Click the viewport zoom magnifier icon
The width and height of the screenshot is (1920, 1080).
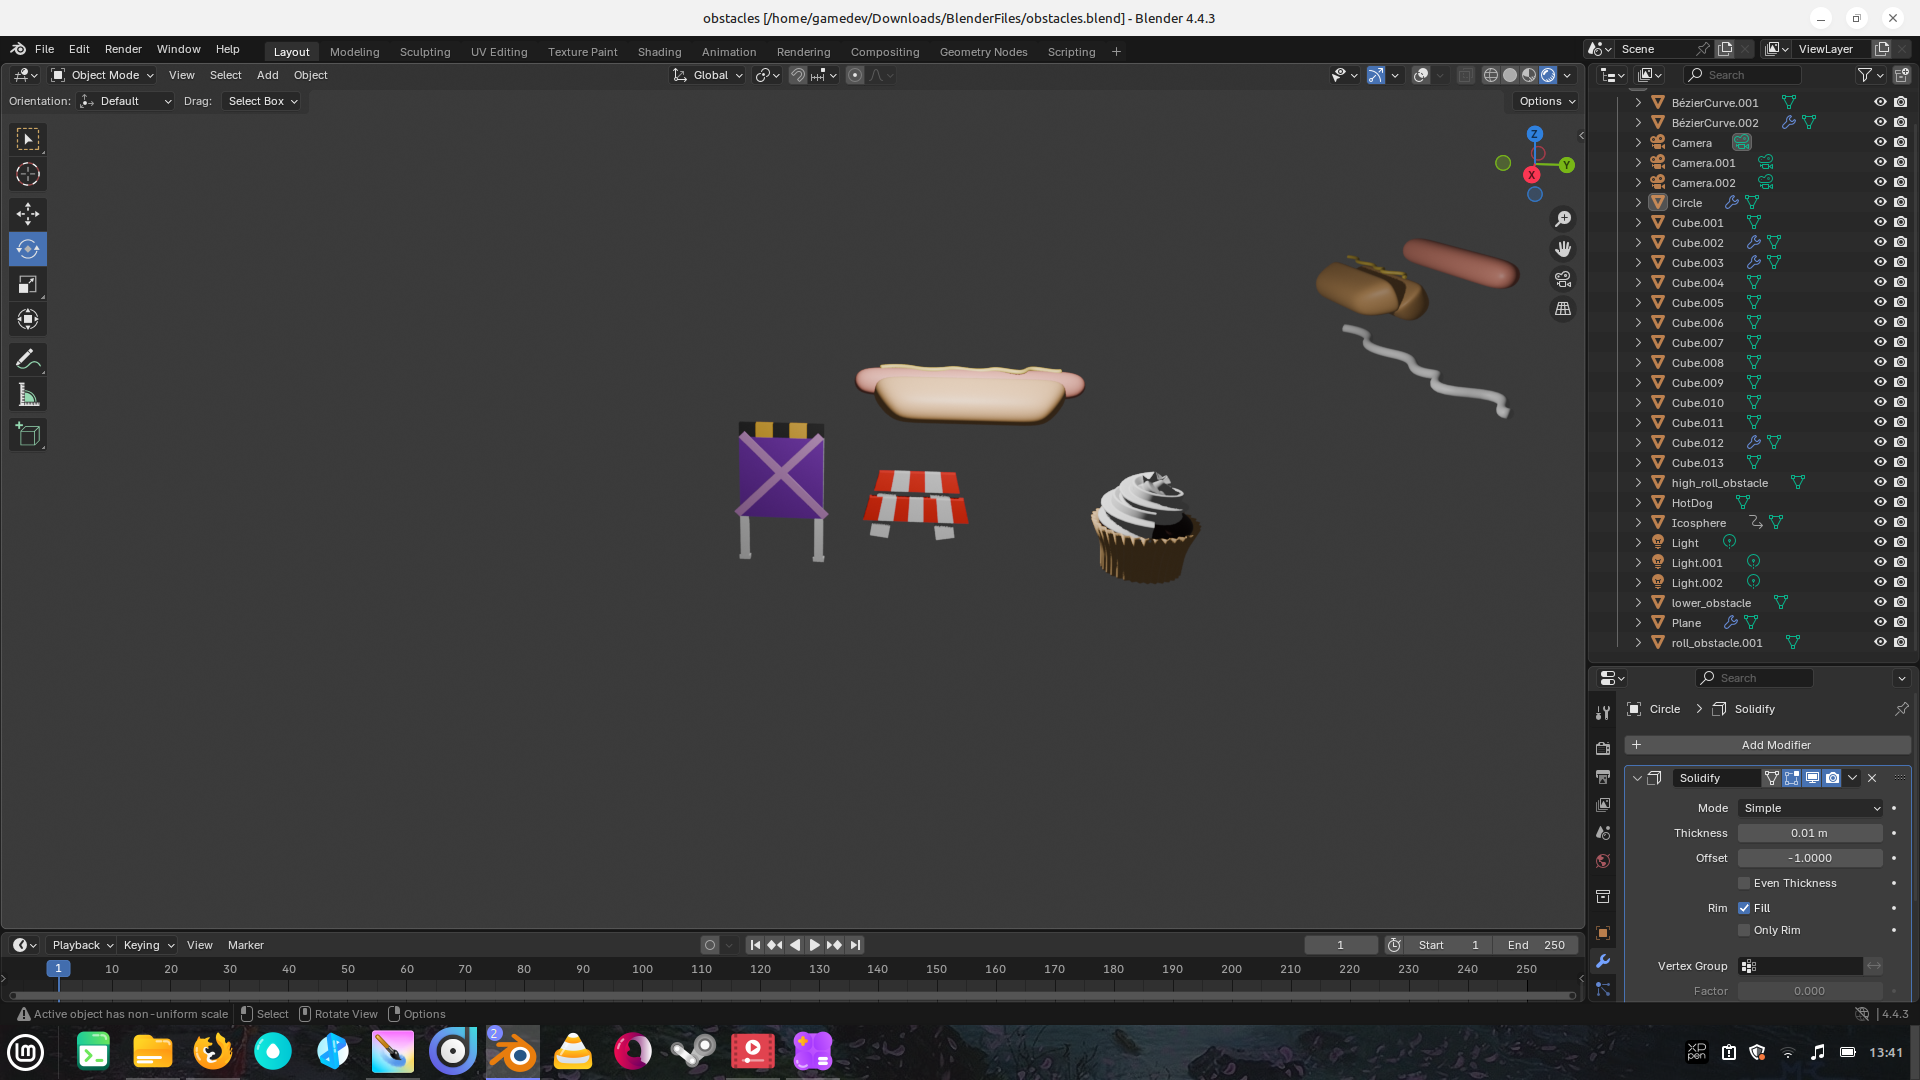click(x=1563, y=219)
